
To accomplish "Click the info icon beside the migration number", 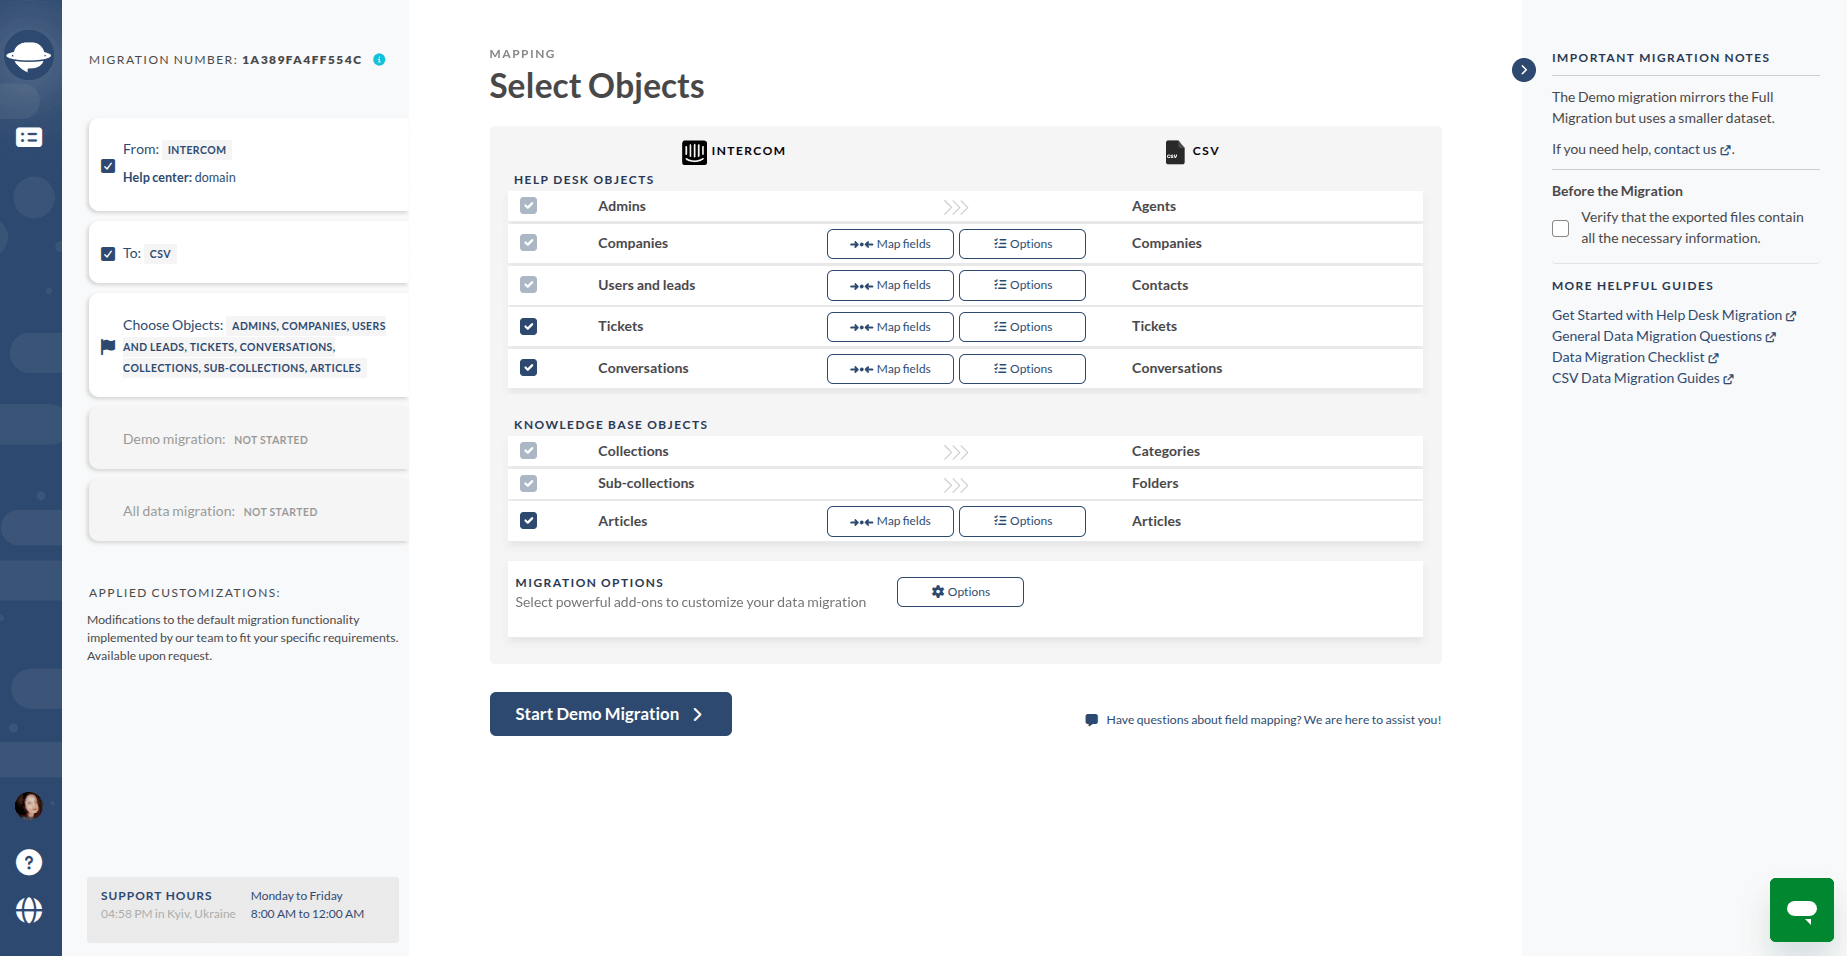I will (379, 59).
